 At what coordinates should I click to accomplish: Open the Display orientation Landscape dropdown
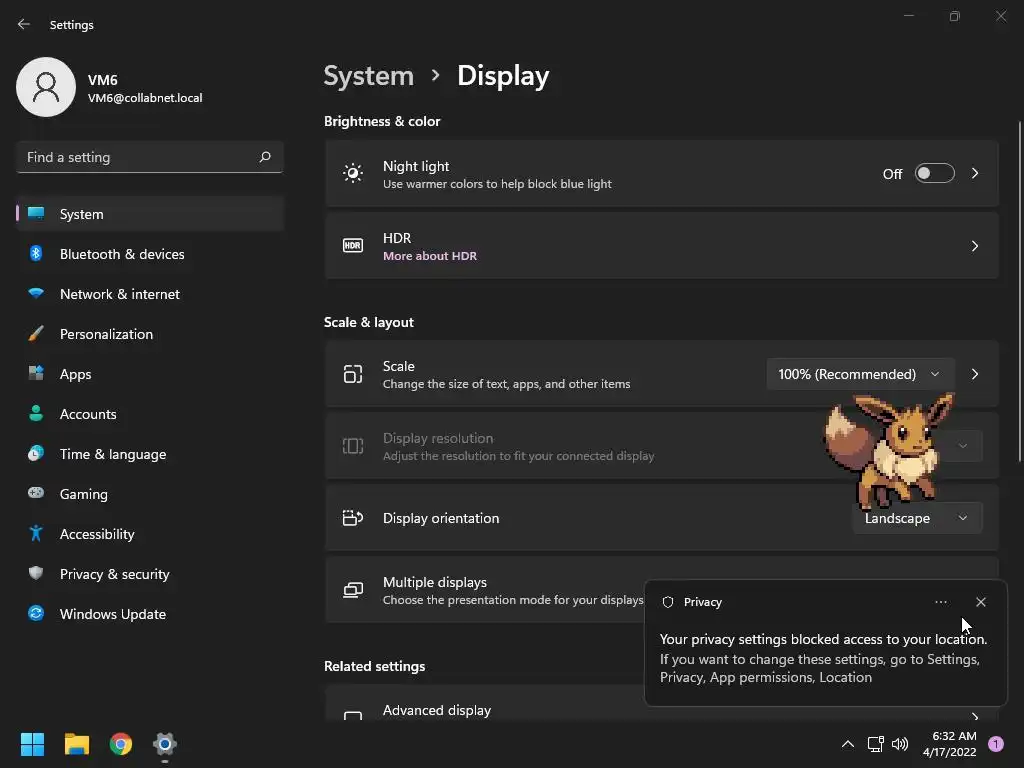pos(916,518)
